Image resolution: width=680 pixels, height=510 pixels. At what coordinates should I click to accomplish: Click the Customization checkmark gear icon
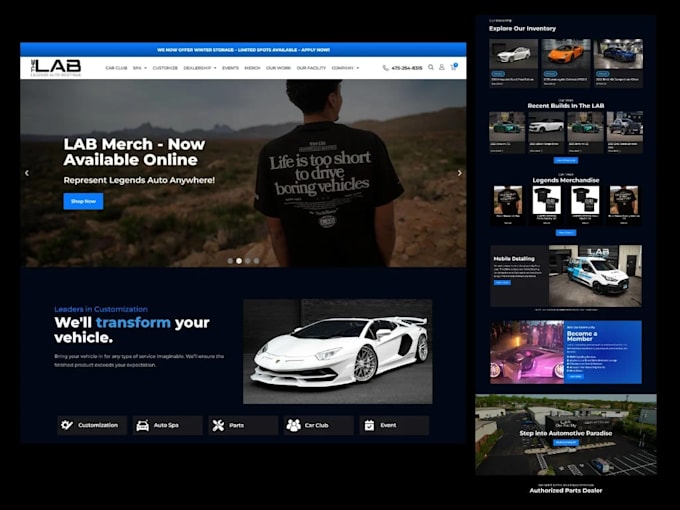click(67, 425)
